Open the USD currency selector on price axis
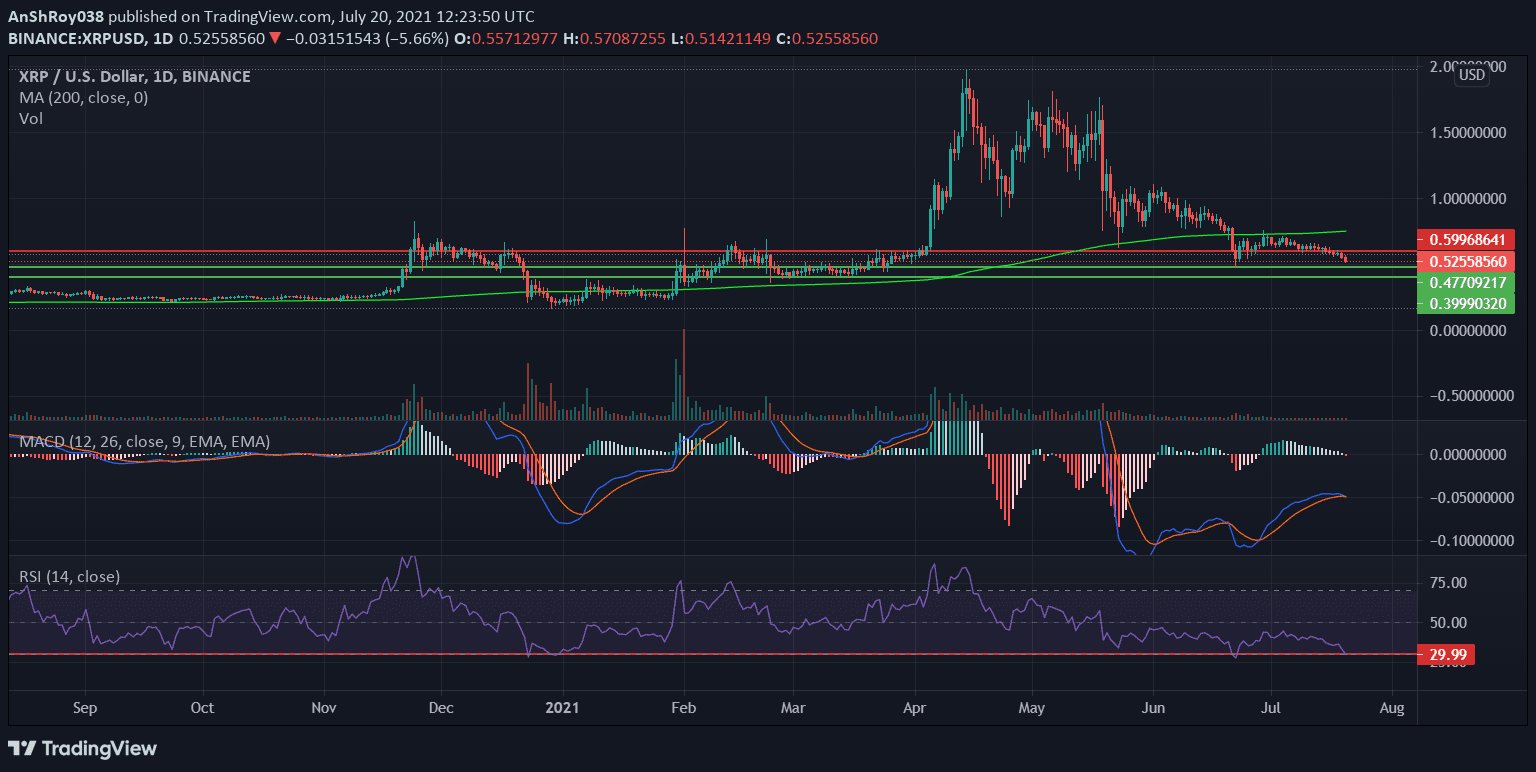The image size is (1536, 772). click(x=1470, y=75)
